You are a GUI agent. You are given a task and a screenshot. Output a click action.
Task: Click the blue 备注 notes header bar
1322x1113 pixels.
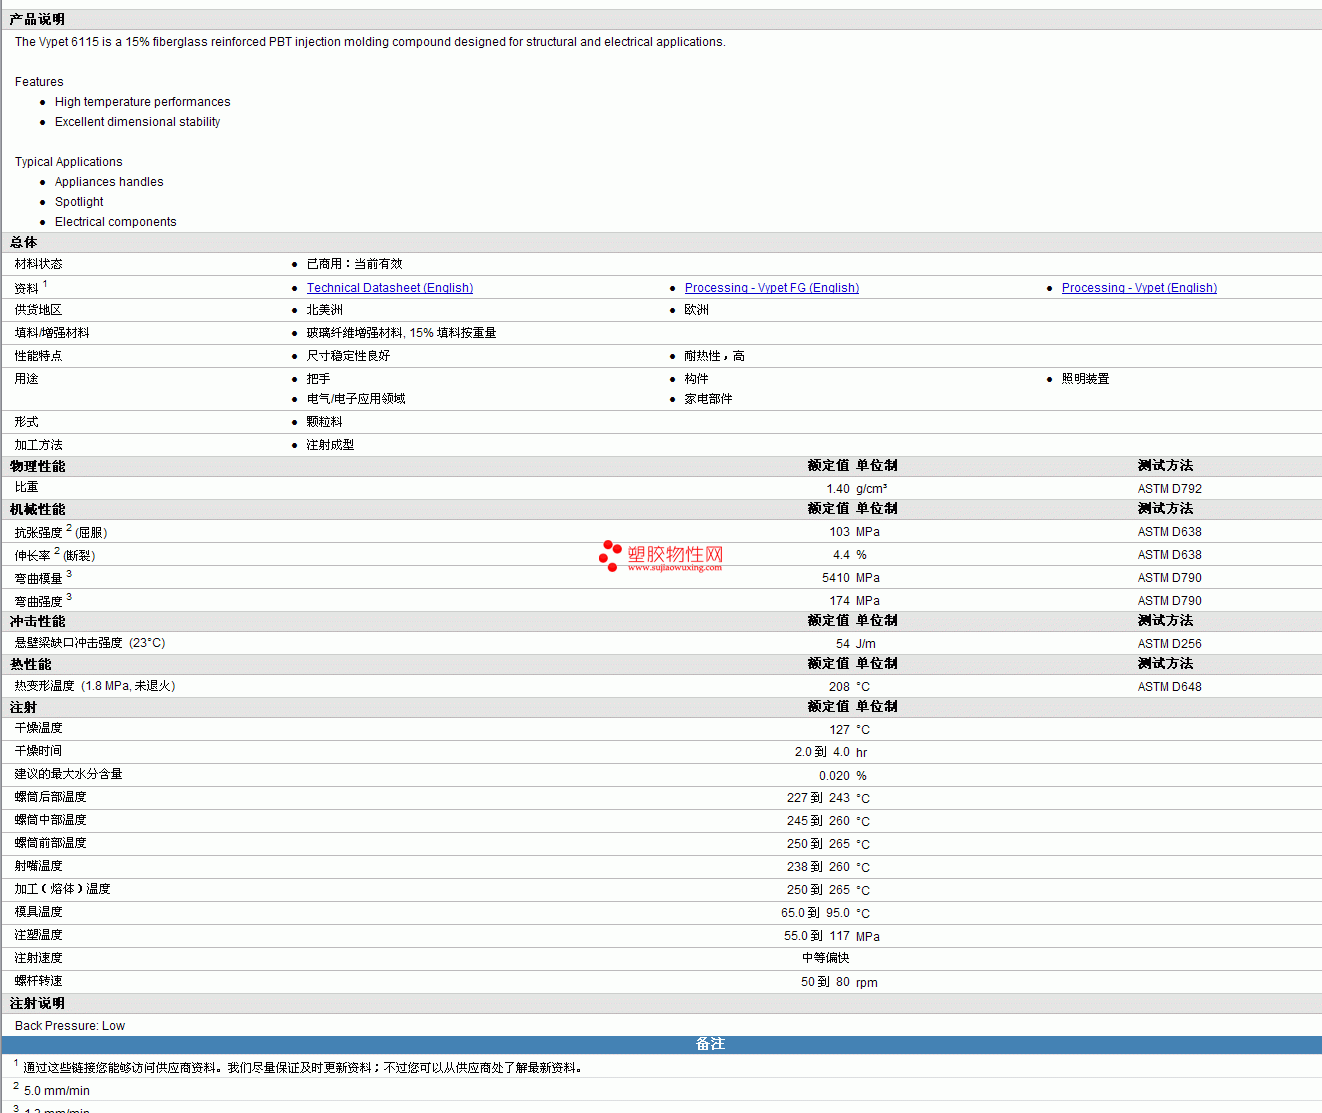(661, 1044)
